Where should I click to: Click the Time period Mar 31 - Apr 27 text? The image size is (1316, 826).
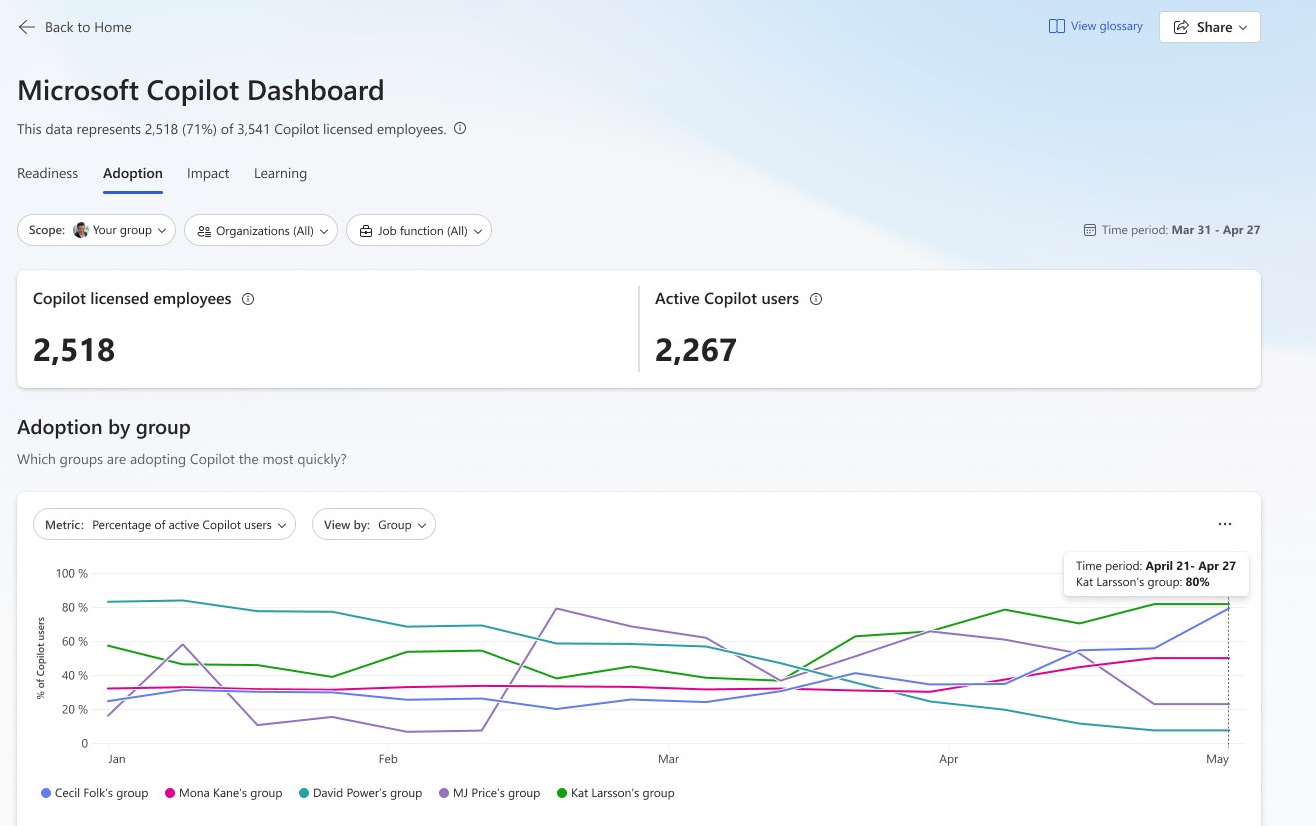(x=1181, y=230)
